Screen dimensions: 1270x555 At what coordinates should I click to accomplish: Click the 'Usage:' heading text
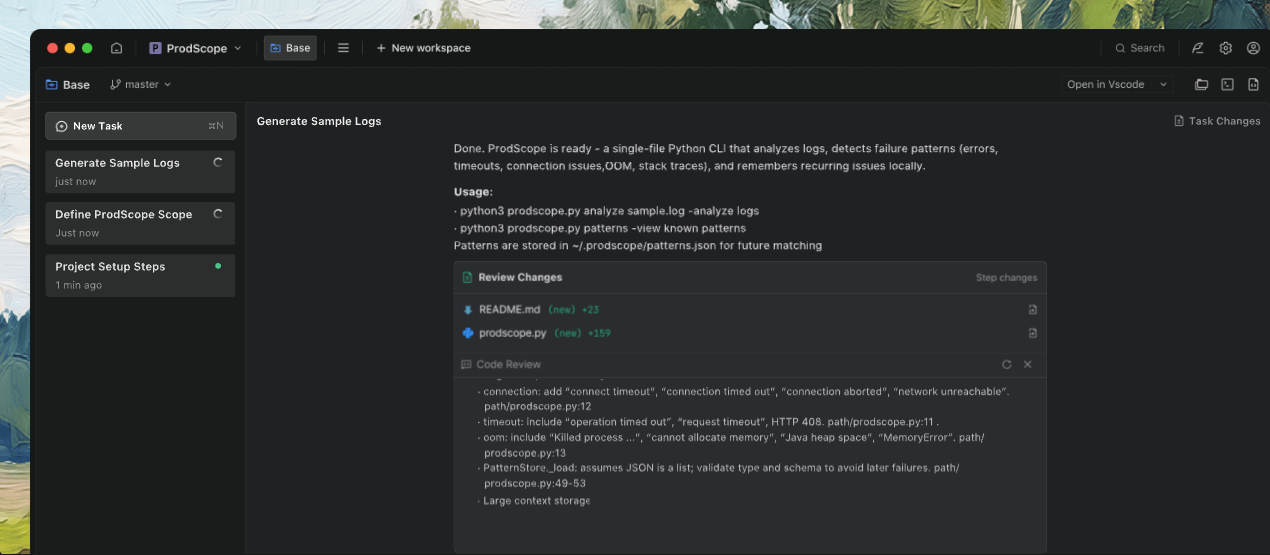click(x=473, y=192)
